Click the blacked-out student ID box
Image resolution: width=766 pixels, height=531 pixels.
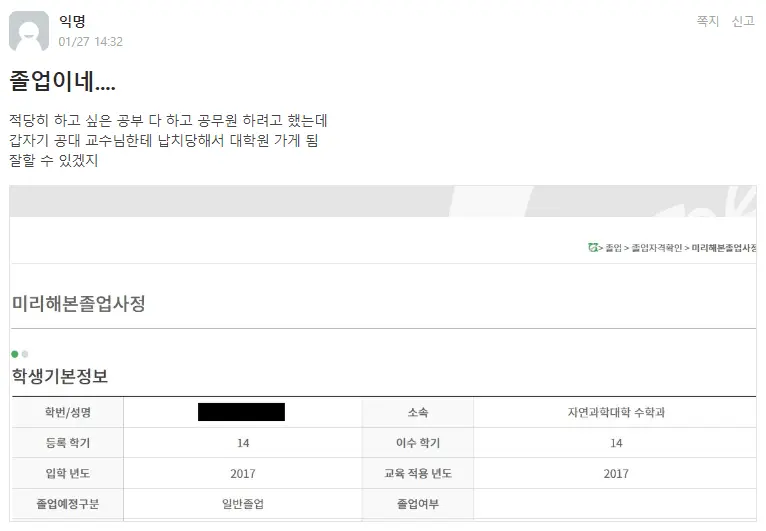coord(241,412)
